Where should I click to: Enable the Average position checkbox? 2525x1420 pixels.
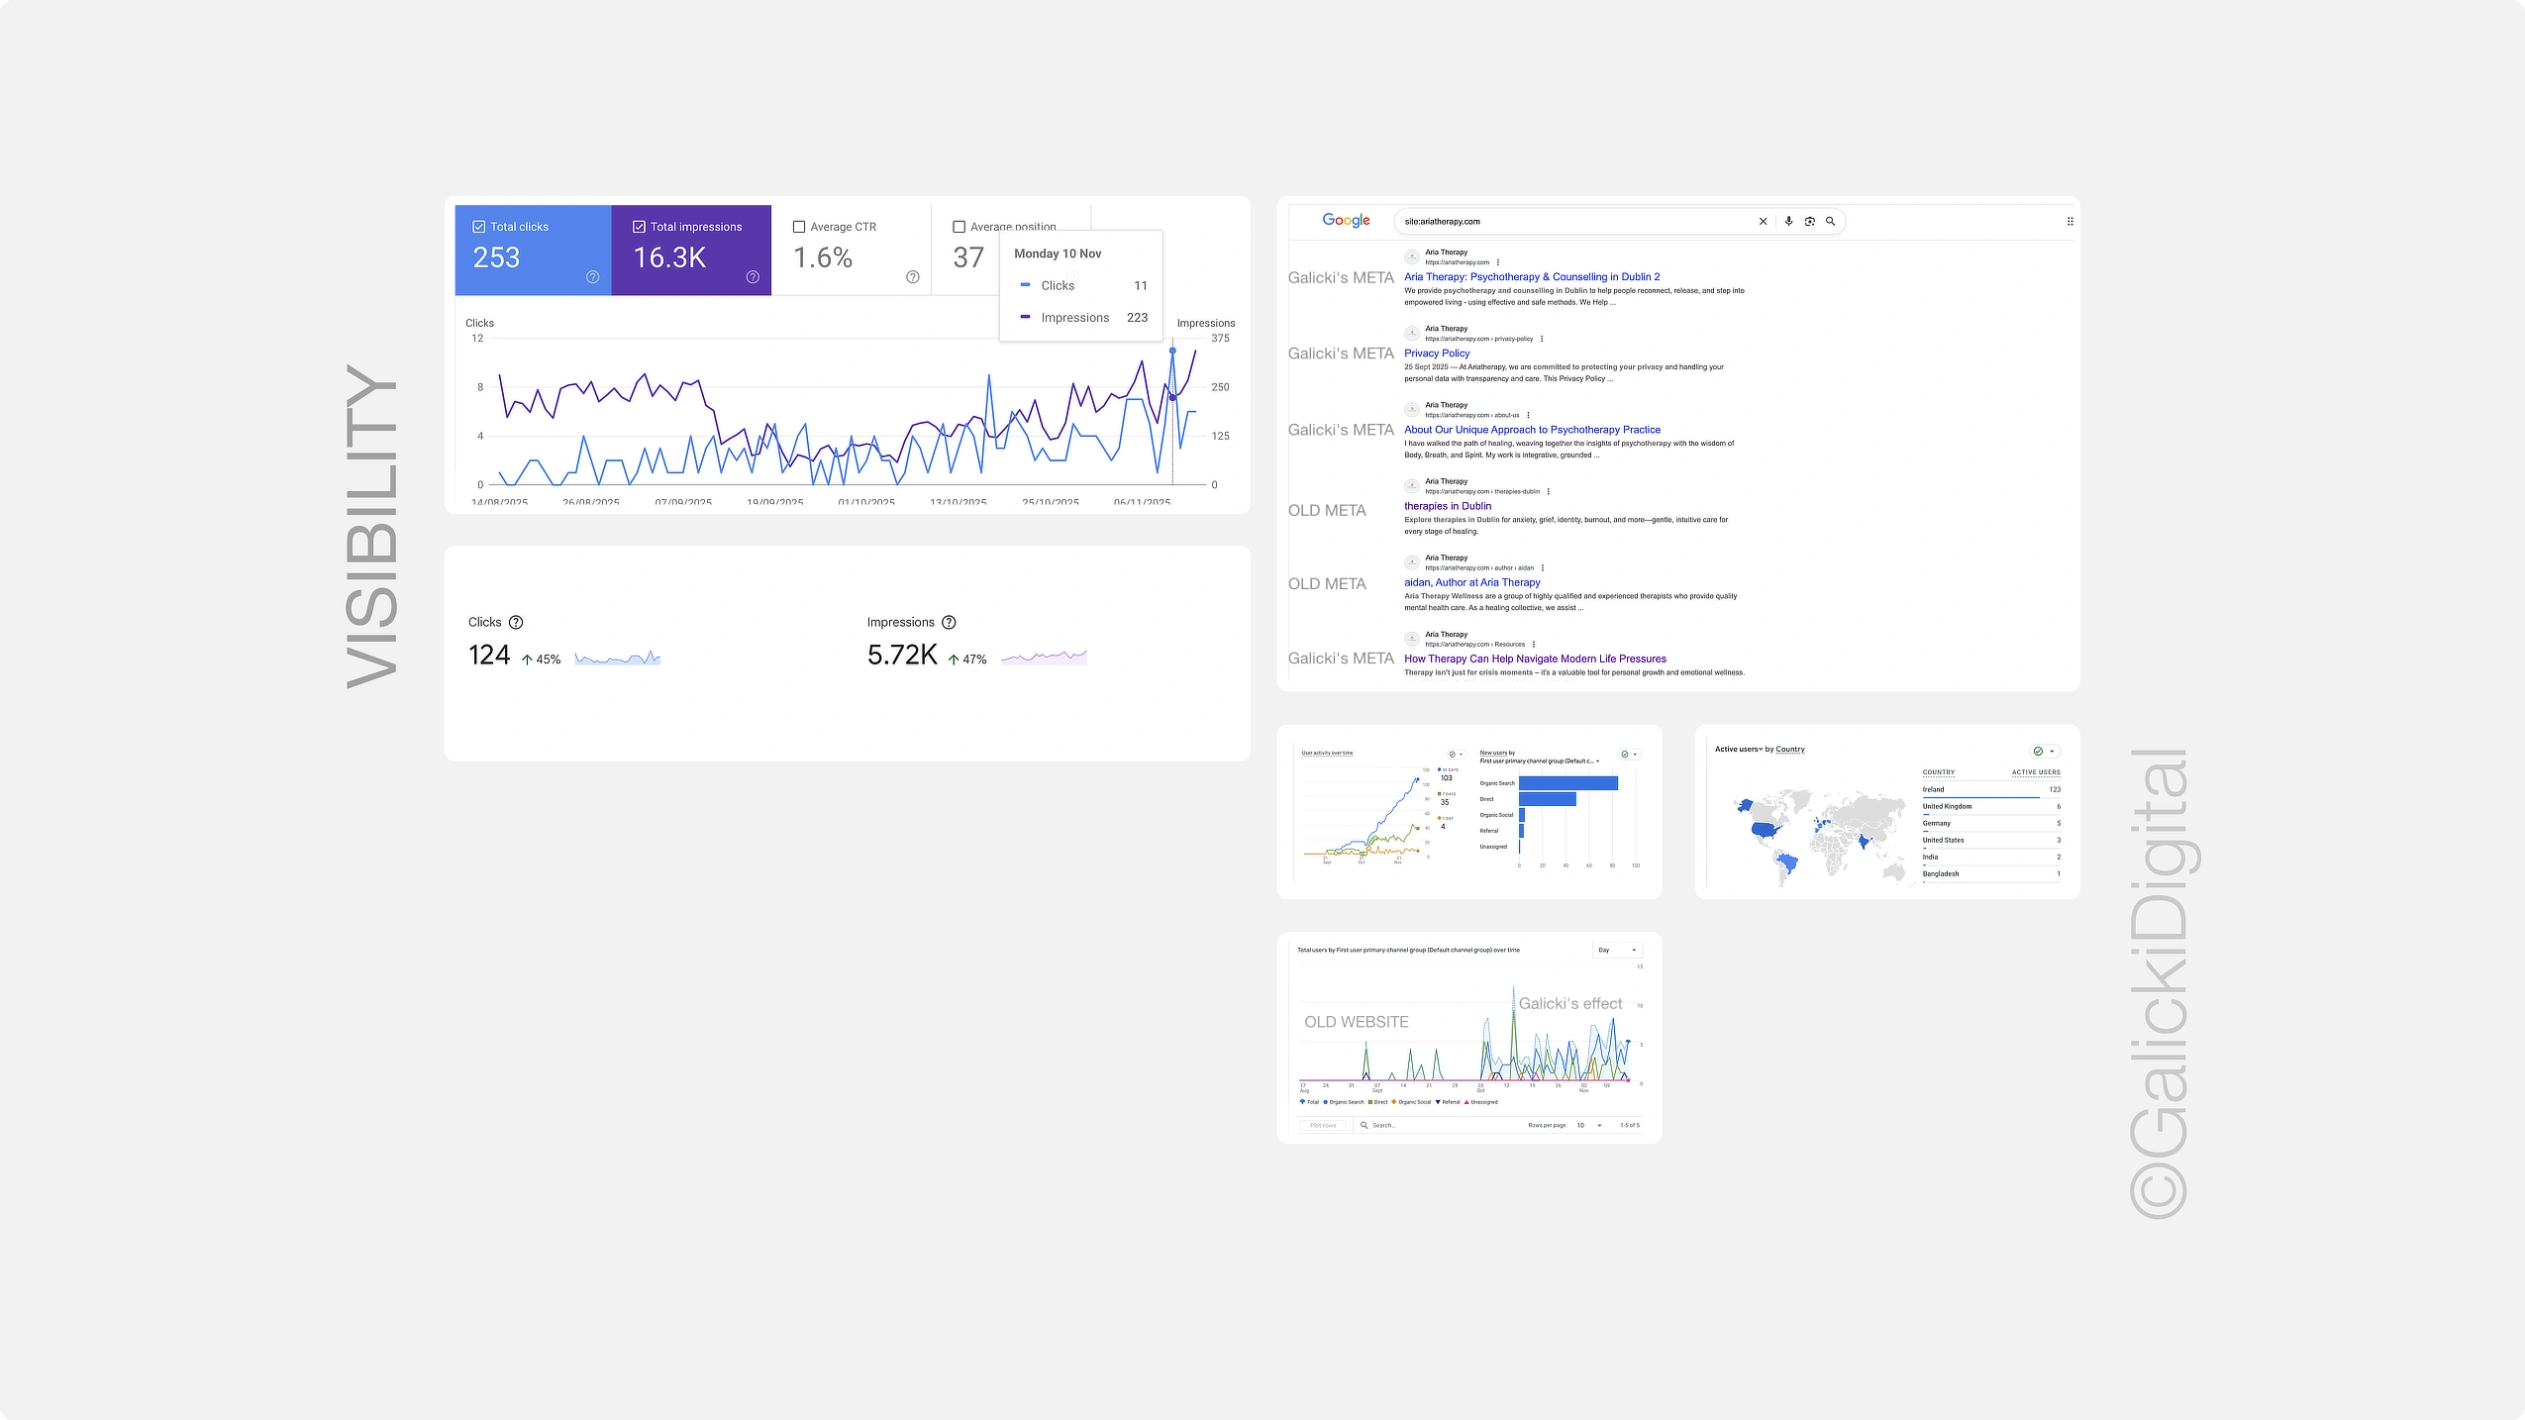click(x=958, y=228)
